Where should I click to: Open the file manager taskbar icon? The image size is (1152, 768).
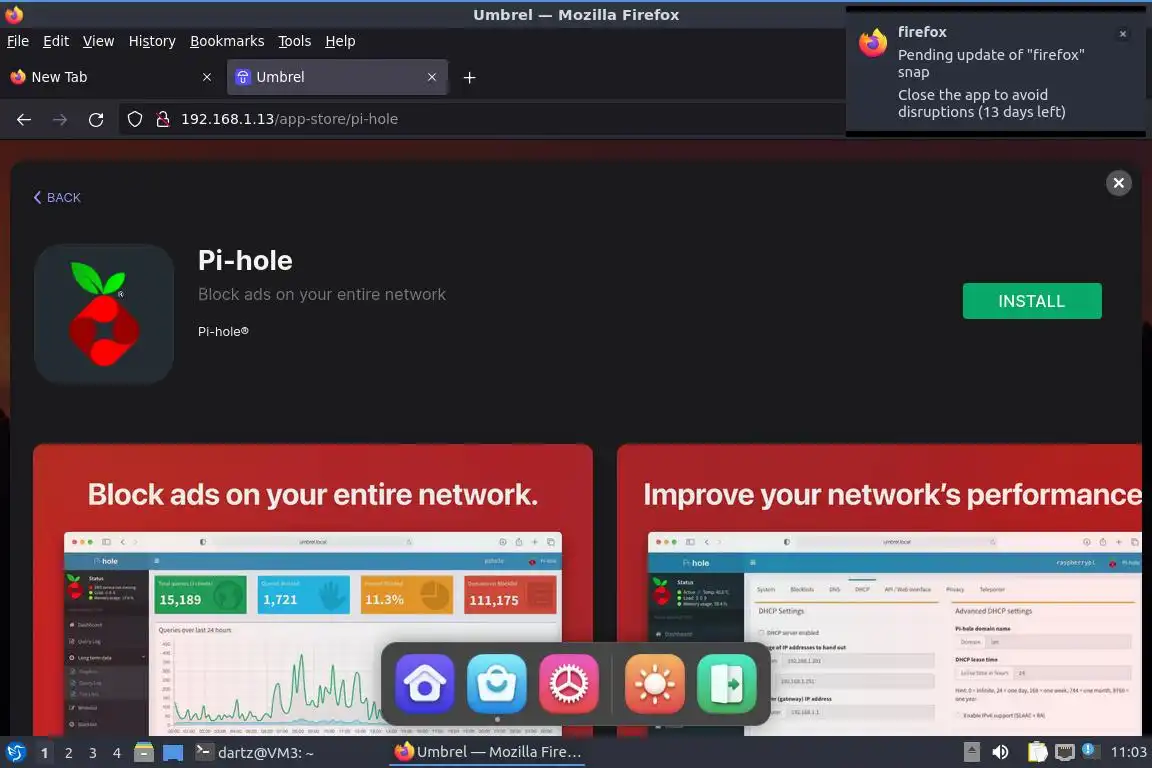144,753
